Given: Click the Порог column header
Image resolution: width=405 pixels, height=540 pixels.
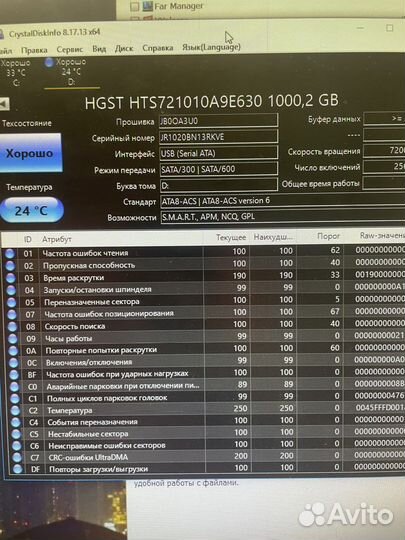Looking at the screenshot, I should pos(328,236).
